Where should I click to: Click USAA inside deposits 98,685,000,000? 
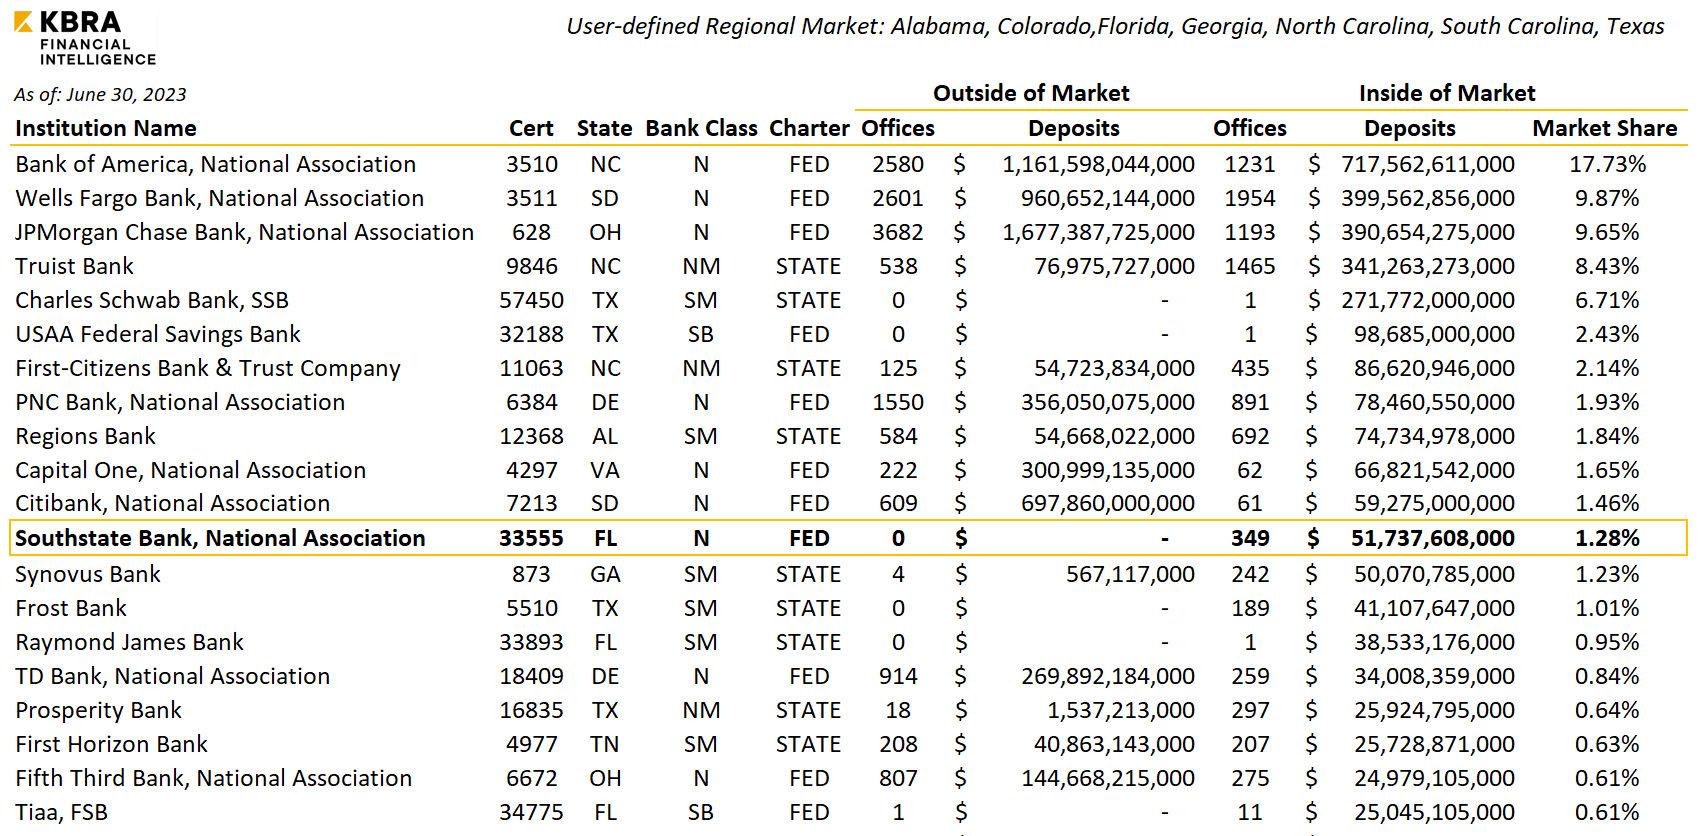pyautogui.click(x=1434, y=334)
